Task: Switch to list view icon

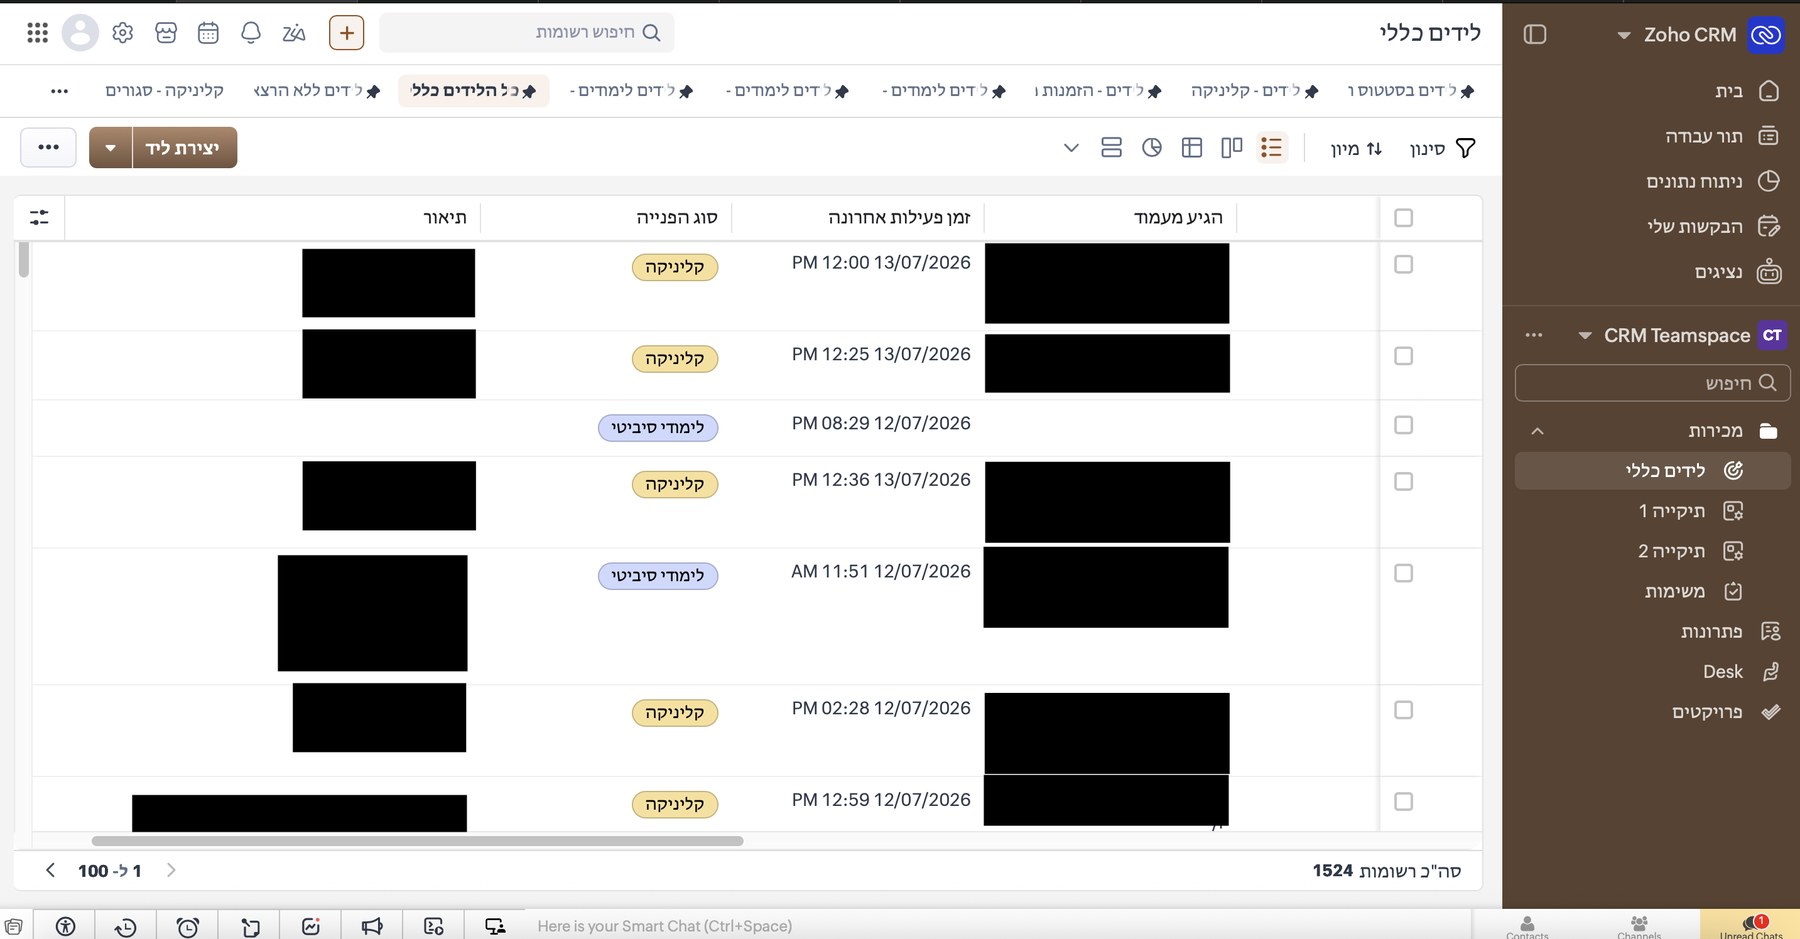Action: pyautogui.click(x=1272, y=148)
